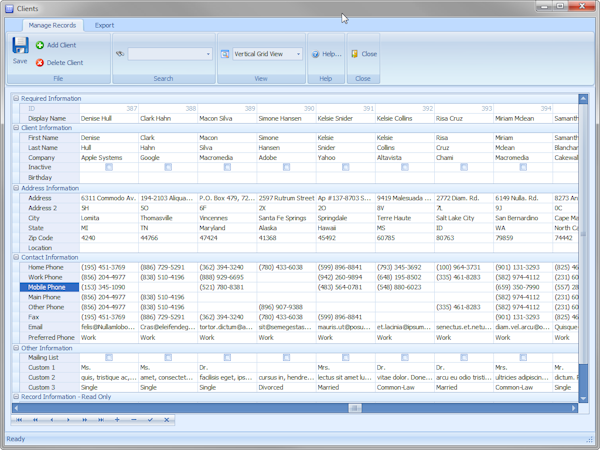Screen dimensions: 600x450
Task: Open the Vertical Grid View dropdown
Action: tap(298, 54)
